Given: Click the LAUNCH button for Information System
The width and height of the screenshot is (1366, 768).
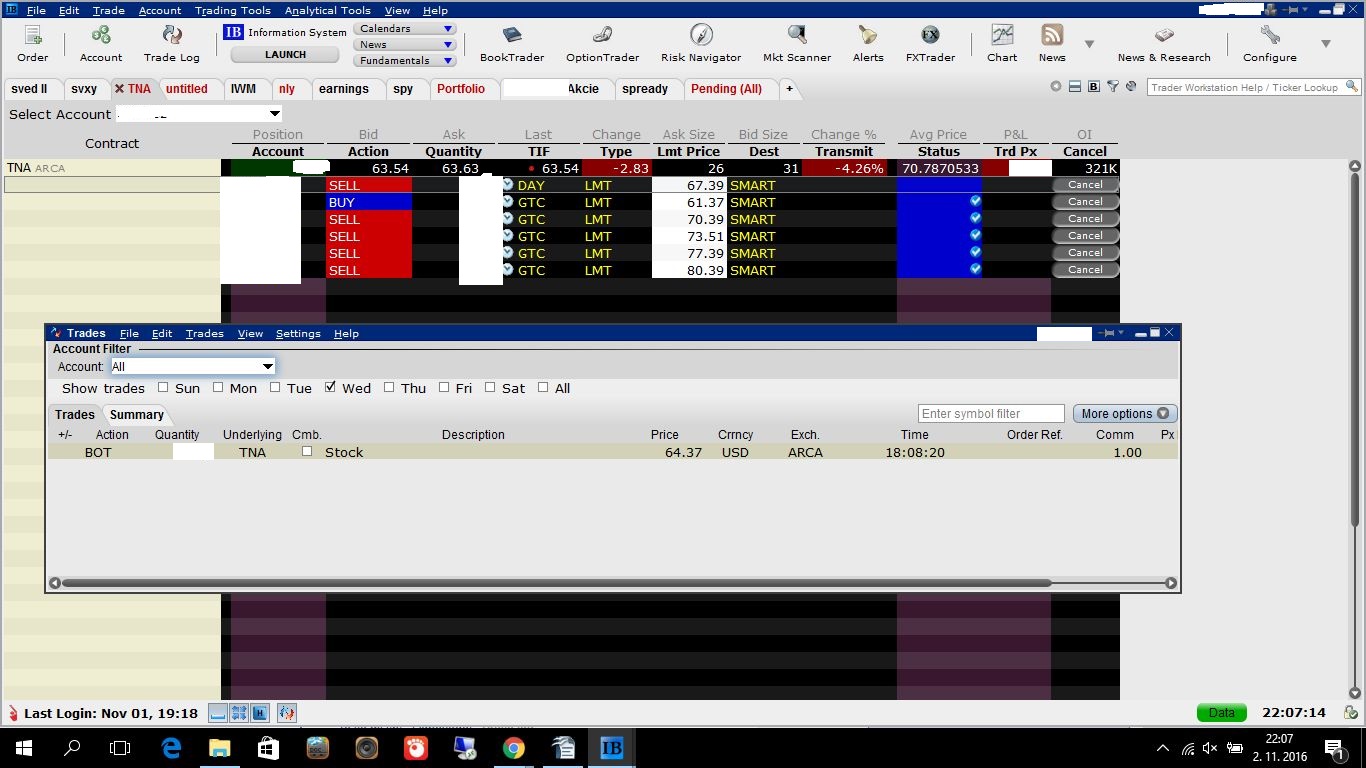Looking at the screenshot, I should (x=285, y=54).
